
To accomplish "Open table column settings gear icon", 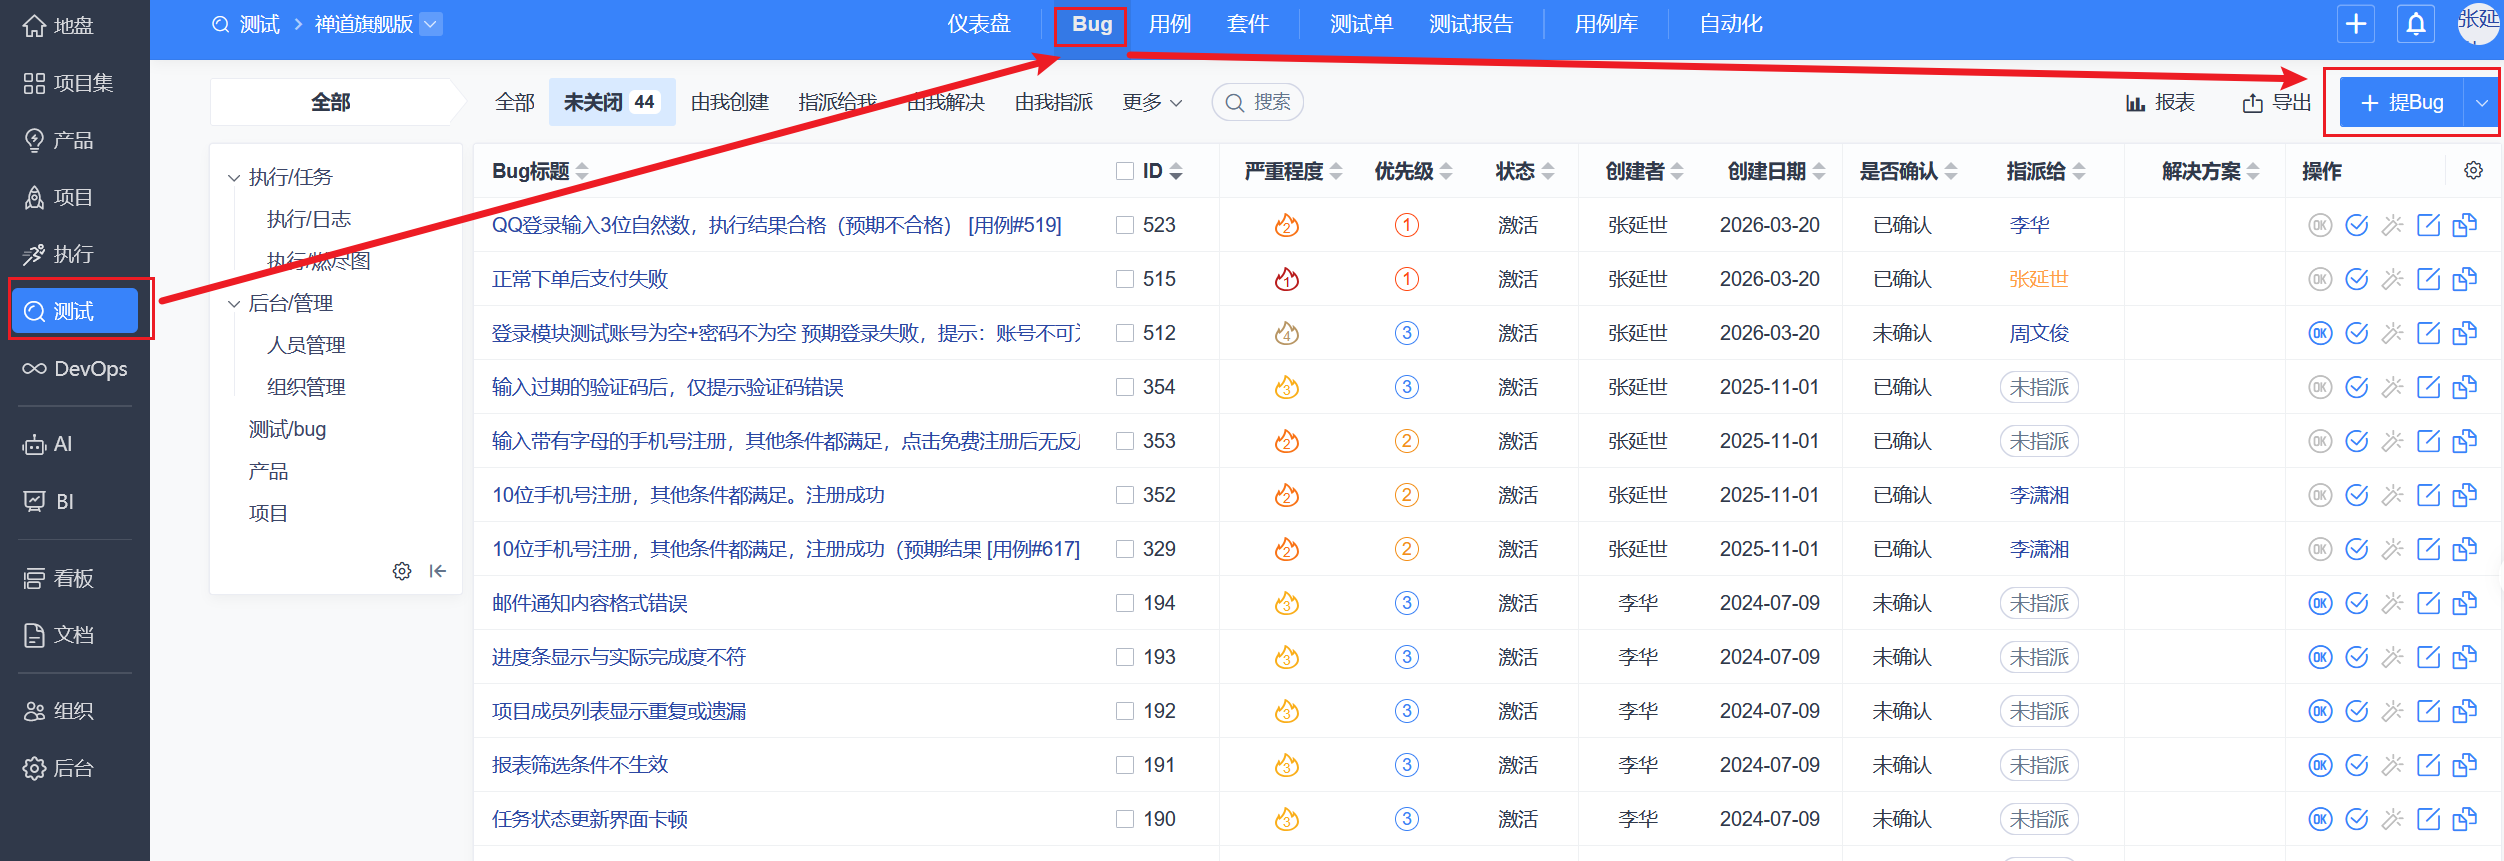I will point(2473,171).
